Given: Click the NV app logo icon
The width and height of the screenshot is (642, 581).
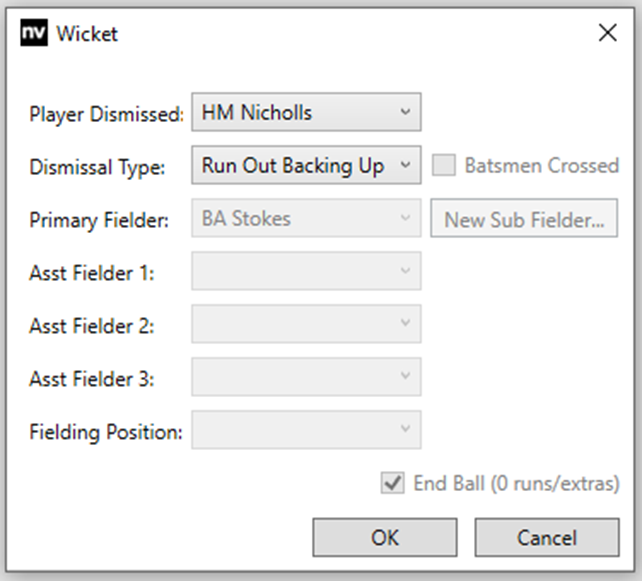Looking at the screenshot, I should (x=34, y=34).
